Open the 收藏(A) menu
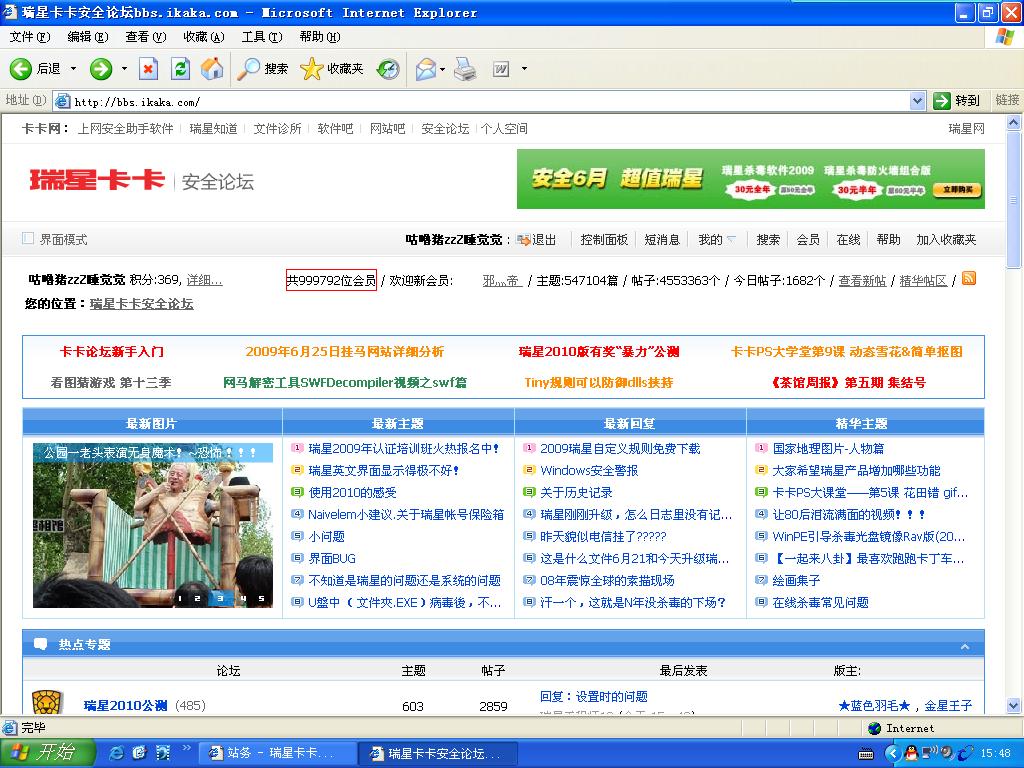The image size is (1024, 768). click(x=203, y=37)
